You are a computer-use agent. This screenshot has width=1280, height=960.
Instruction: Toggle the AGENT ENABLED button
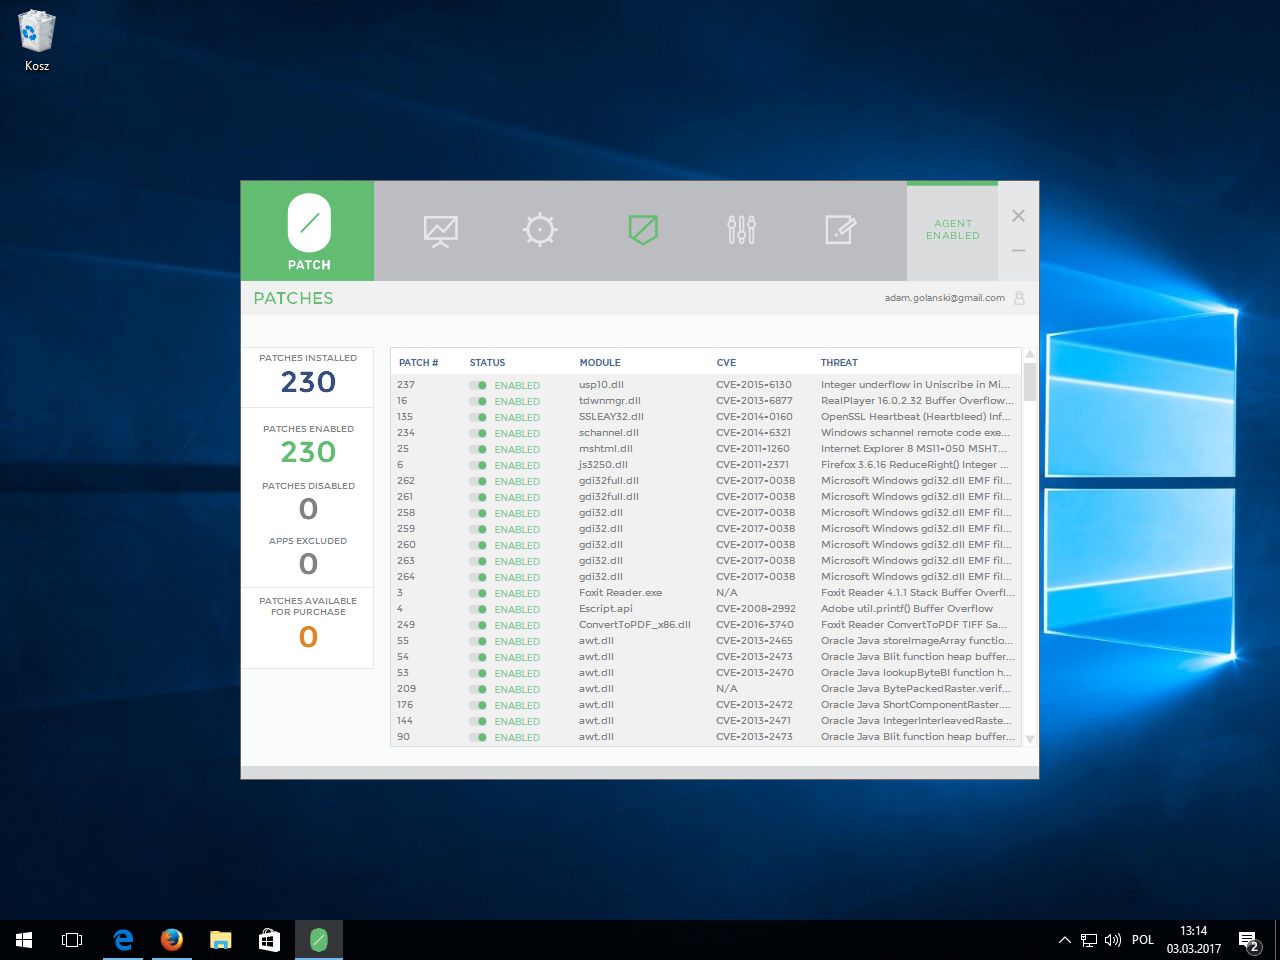pos(952,230)
